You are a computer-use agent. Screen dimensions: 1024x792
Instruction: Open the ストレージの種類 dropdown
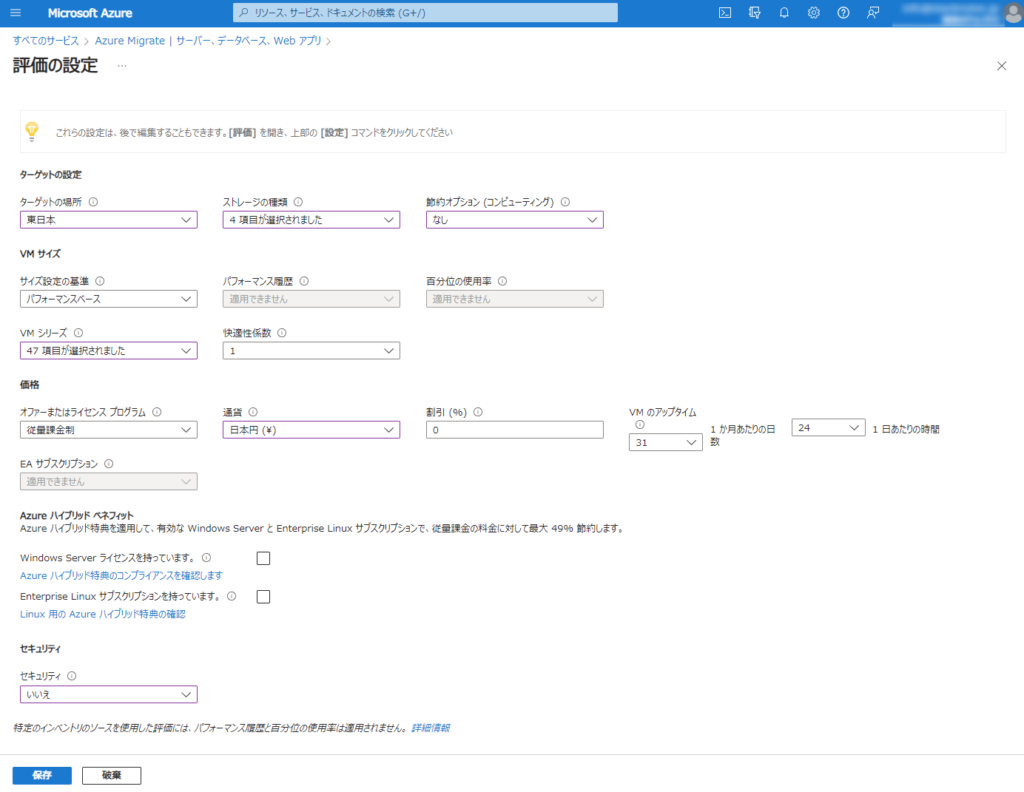tap(311, 220)
